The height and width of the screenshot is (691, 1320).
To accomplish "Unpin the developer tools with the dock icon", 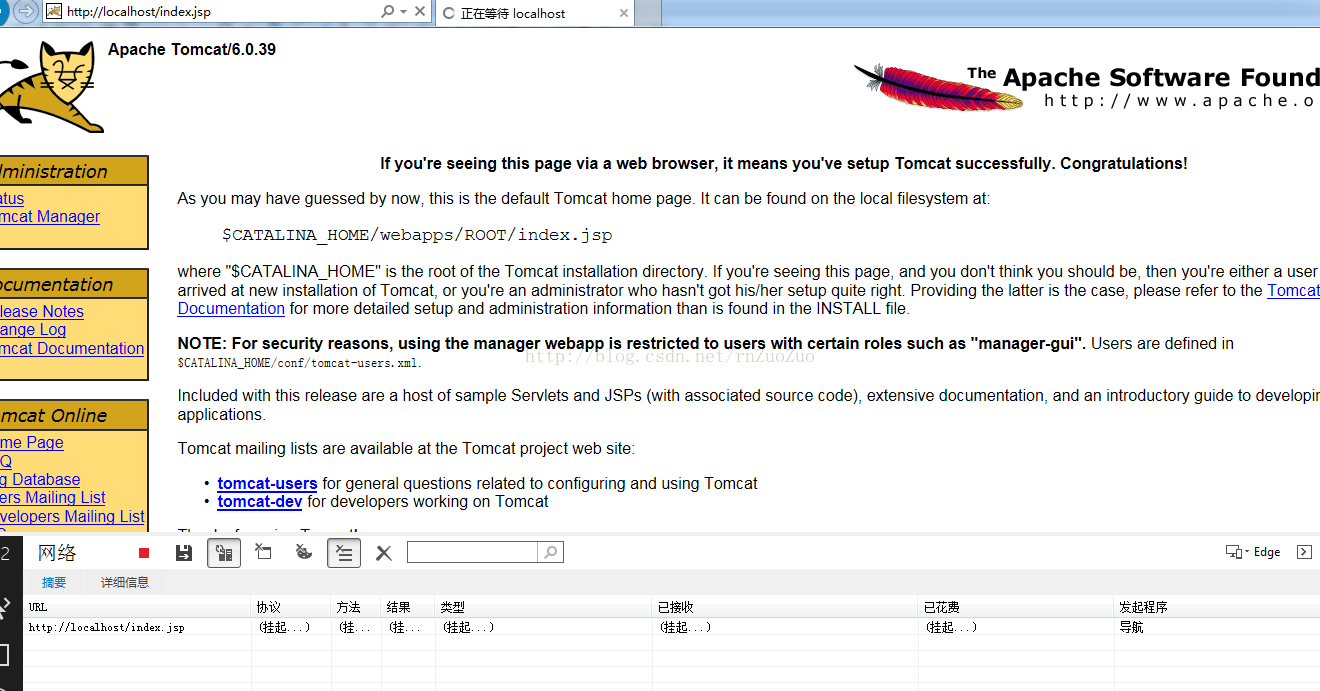I will coord(1304,552).
